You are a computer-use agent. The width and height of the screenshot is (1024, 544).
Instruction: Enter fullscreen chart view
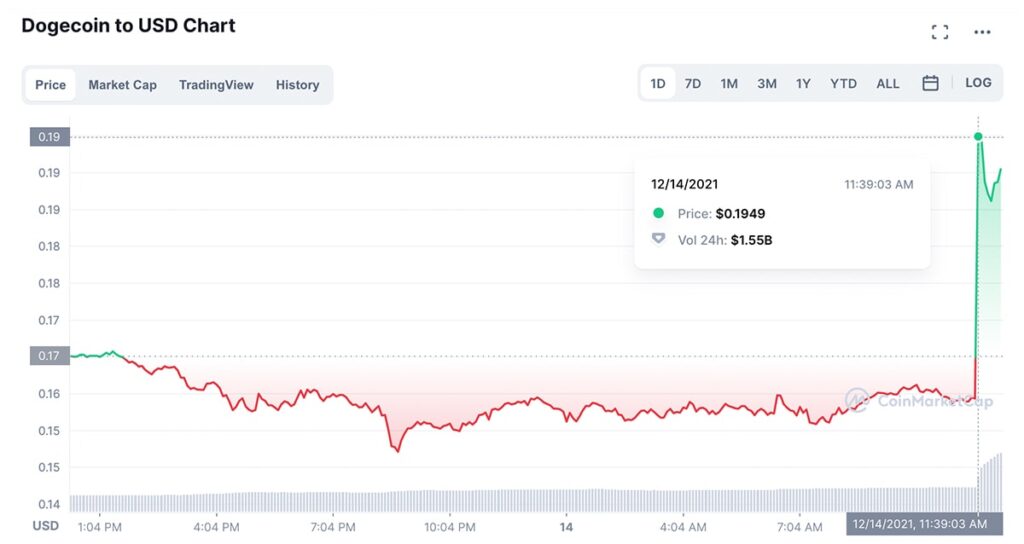939,32
